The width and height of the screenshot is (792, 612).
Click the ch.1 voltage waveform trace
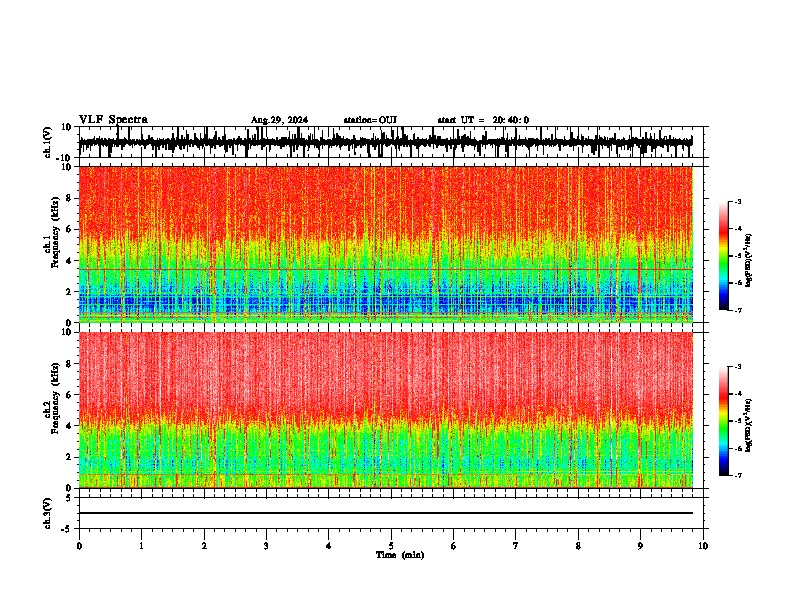click(385, 142)
